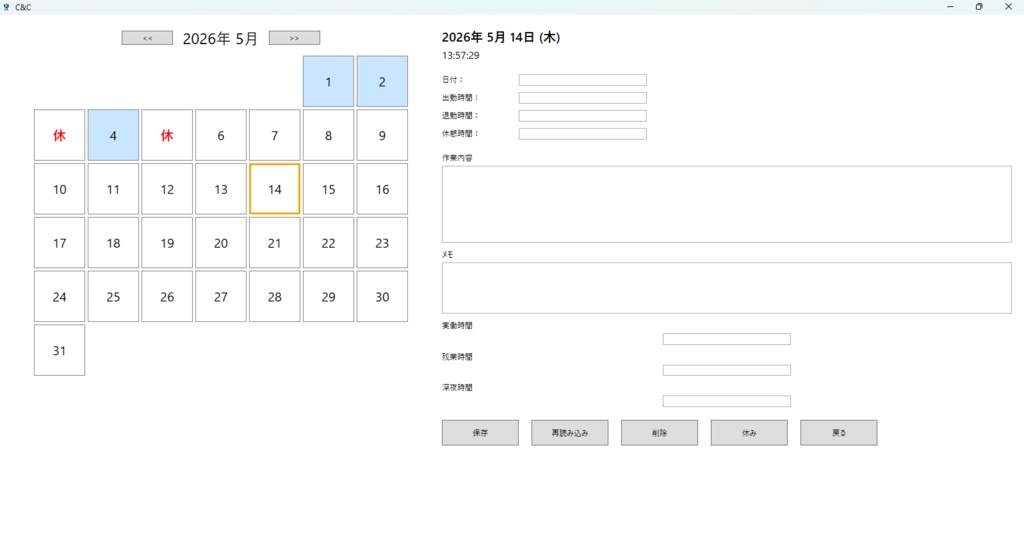Select day 6 in the calendar
The height and width of the screenshot is (544, 1024).
pyautogui.click(x=221, y=135)
